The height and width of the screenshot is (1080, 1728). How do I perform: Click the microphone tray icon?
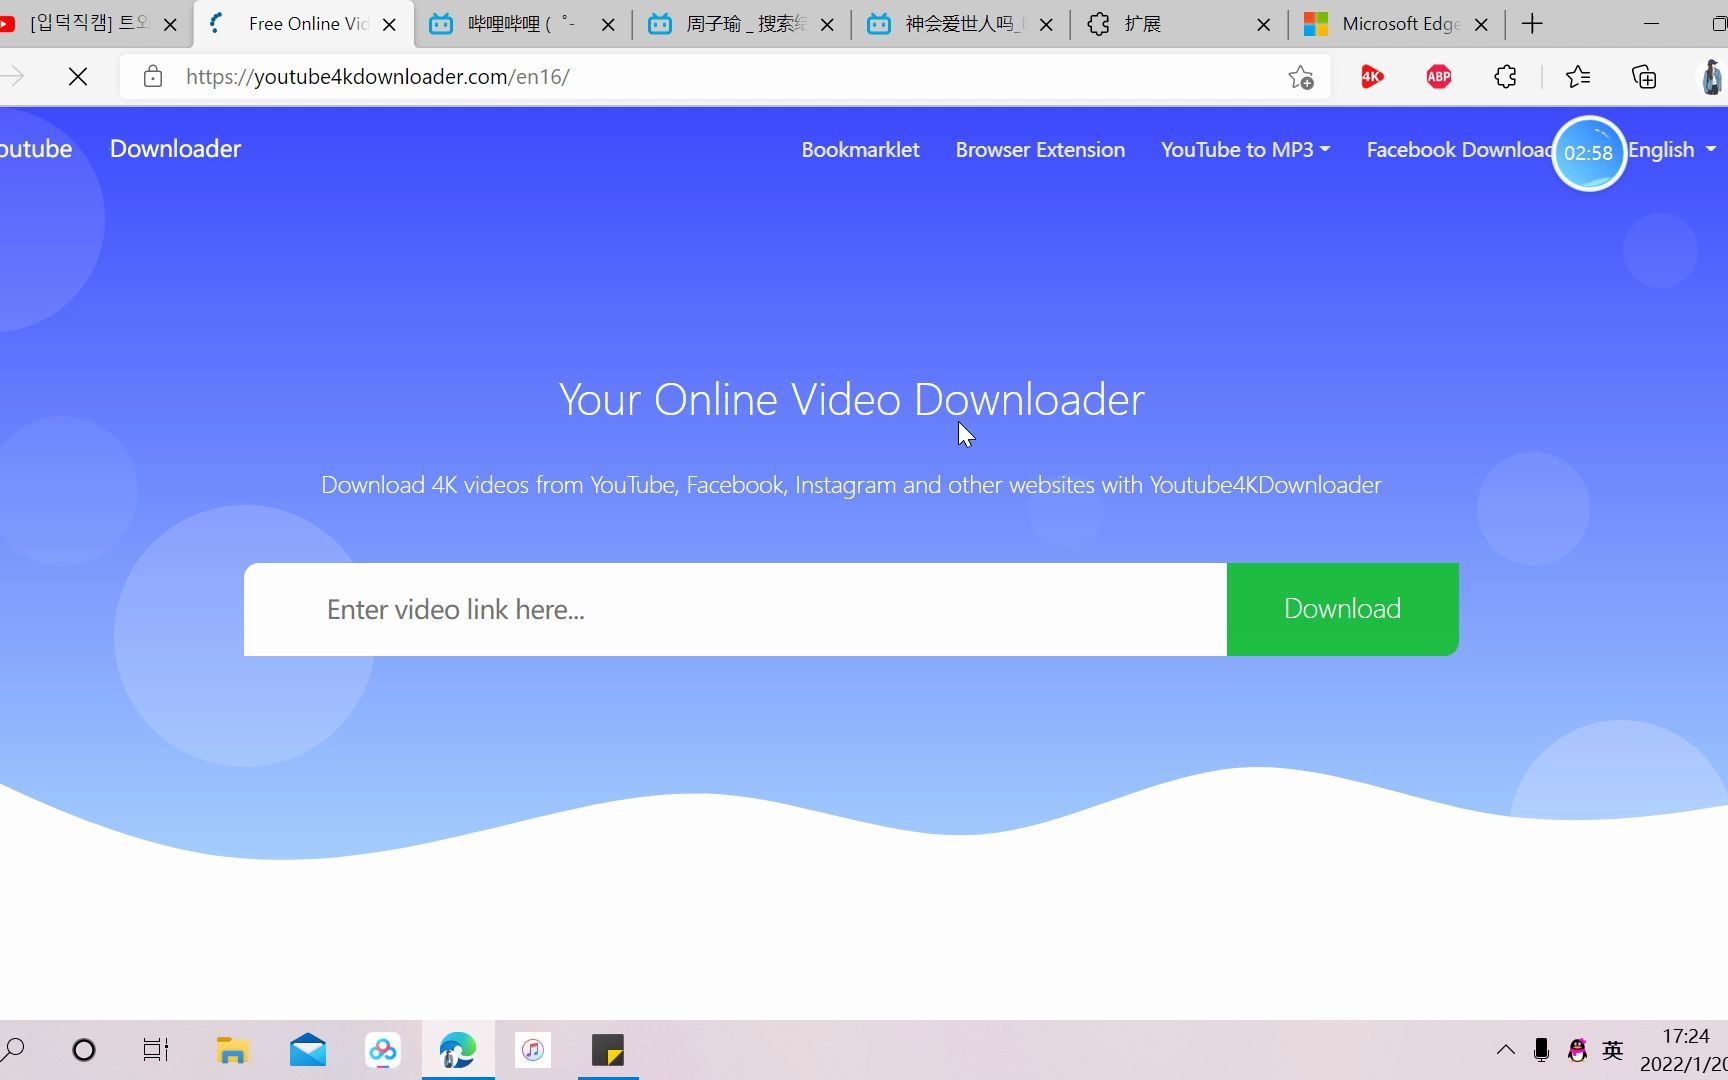1541,1050
